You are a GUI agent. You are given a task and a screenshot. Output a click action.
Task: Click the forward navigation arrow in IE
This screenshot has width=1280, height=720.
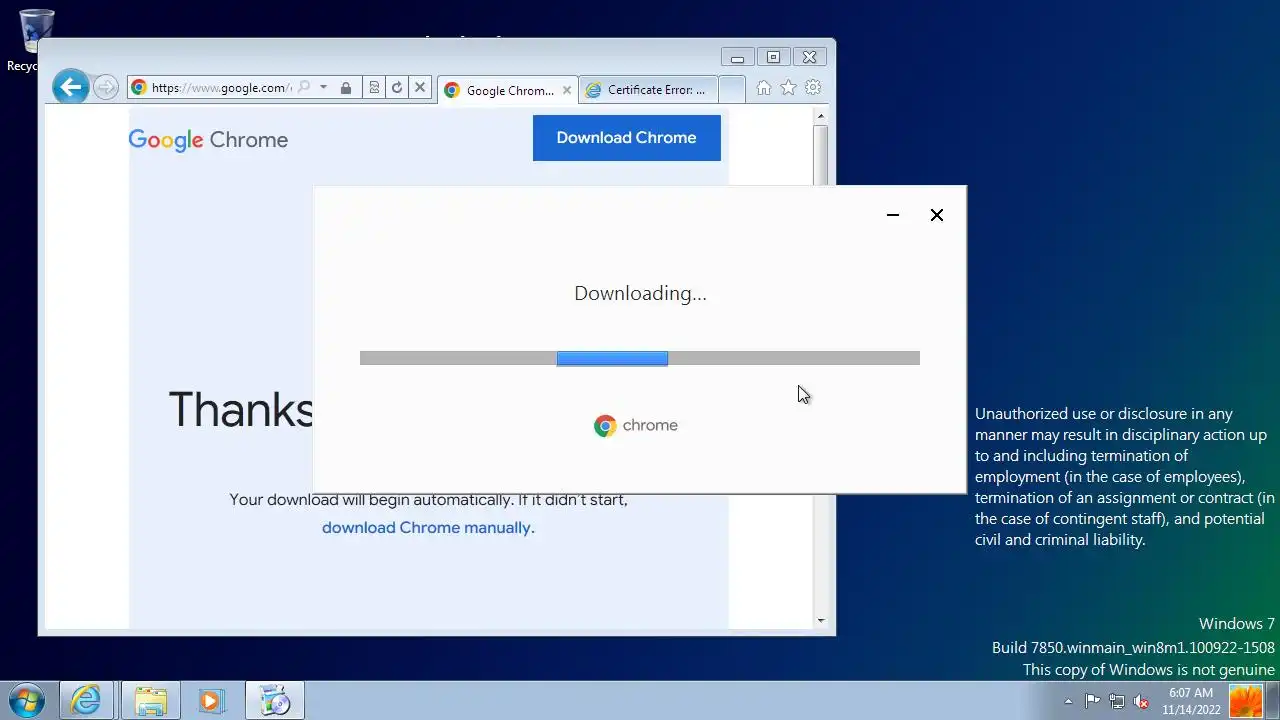tap(106, 88)
